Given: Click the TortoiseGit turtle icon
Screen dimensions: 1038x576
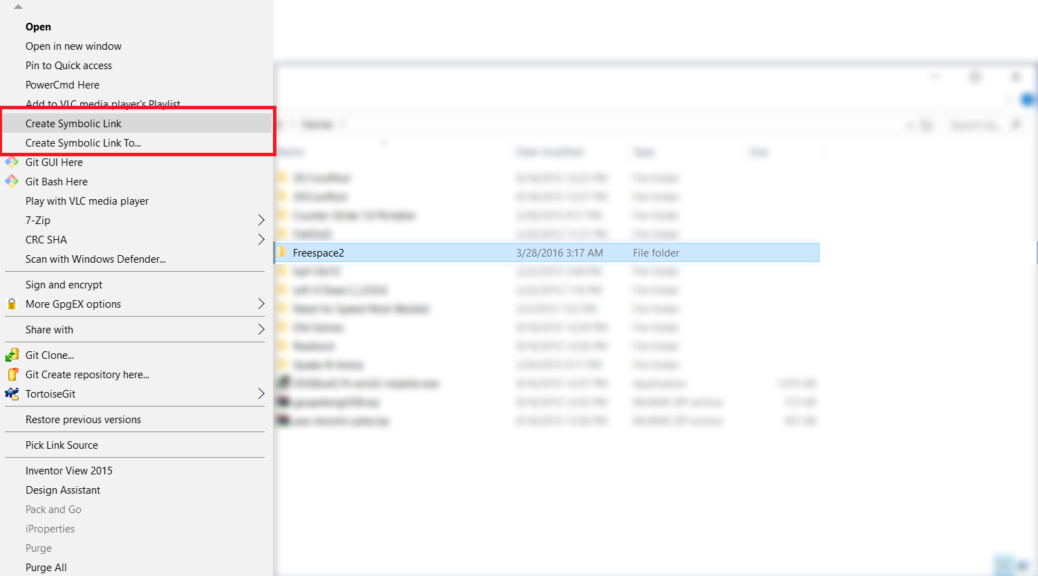Looking at the screenshot, I should coord(12,394).
